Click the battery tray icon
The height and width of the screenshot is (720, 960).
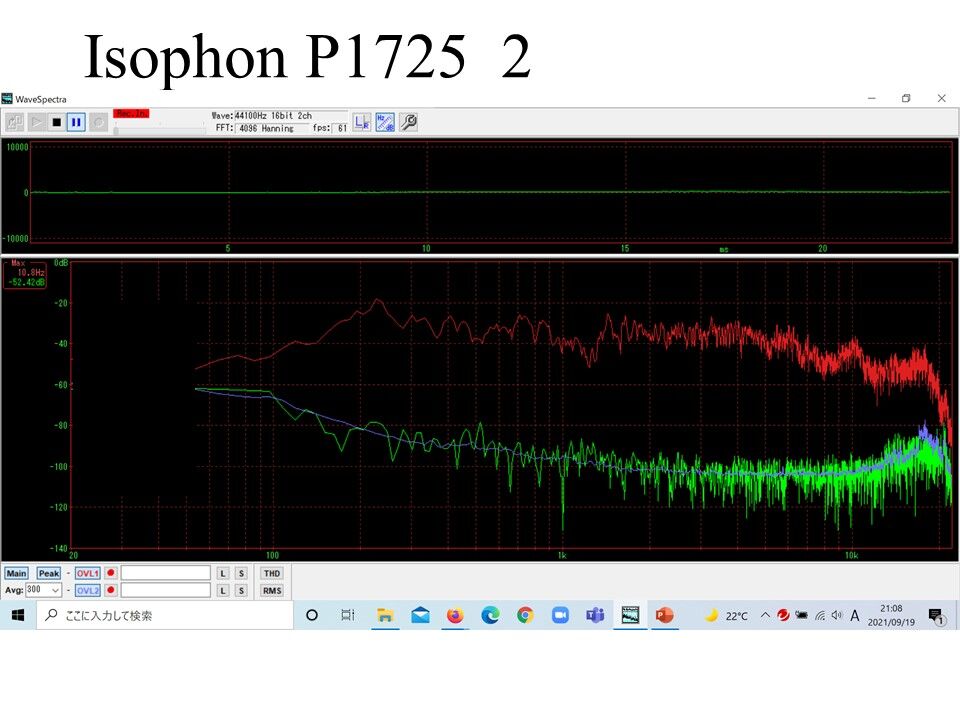pos(801,615)
